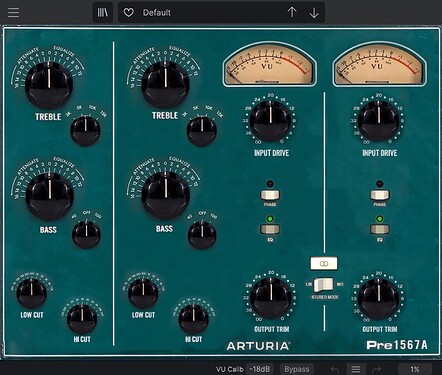Click the far-left Bass gain knob
The image size is (442, 375).
pos(49,196)
